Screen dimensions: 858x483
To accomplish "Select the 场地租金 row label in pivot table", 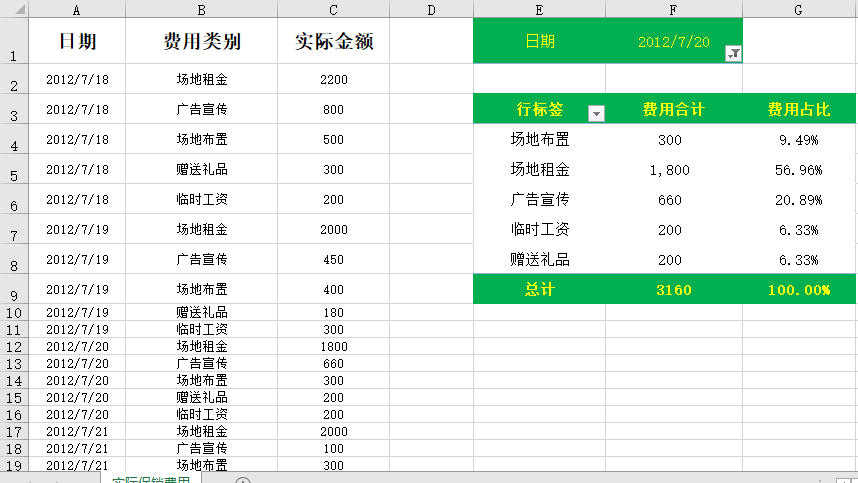I will pos(539,170).
